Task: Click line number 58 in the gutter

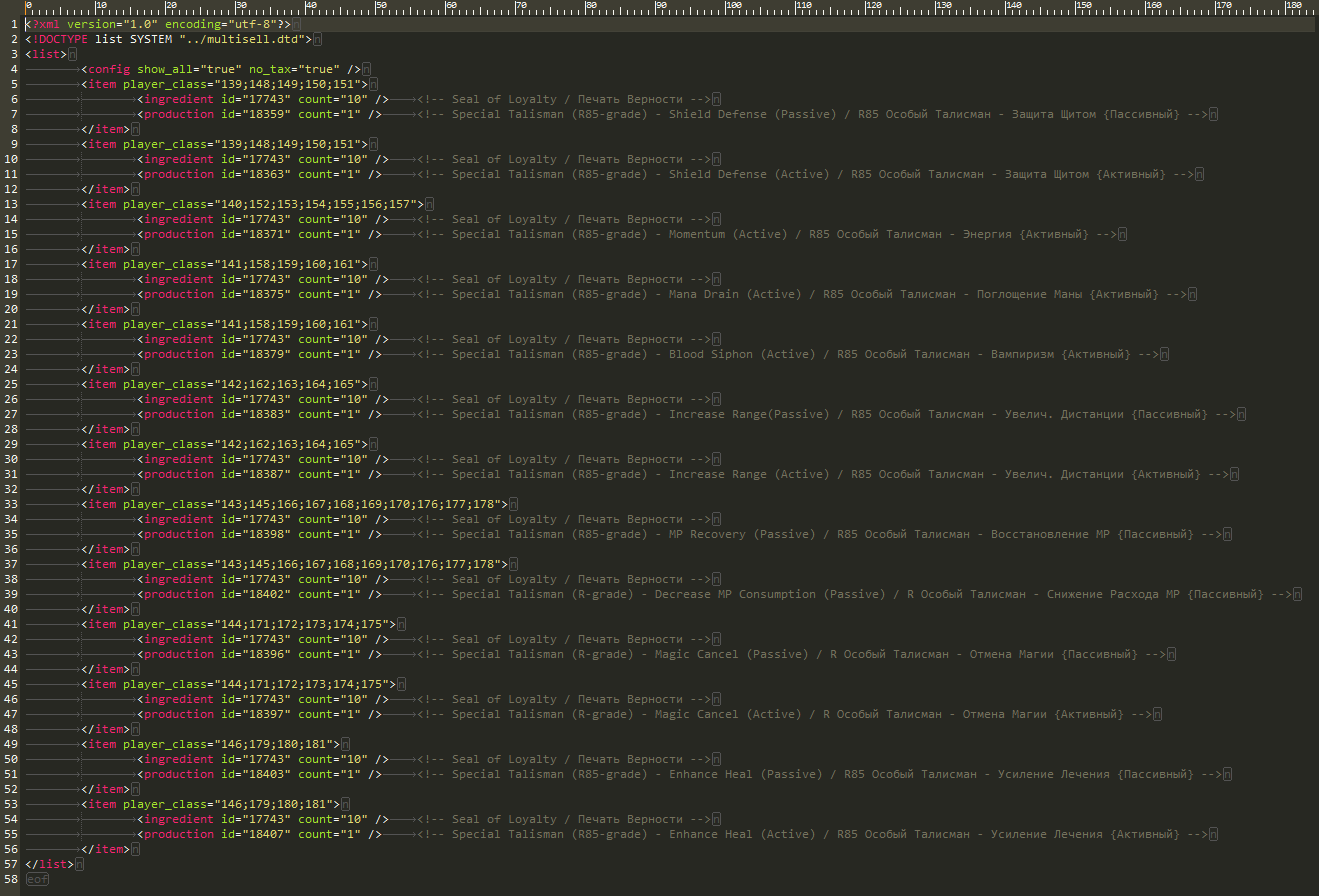Action: click(x=11, y=879)
